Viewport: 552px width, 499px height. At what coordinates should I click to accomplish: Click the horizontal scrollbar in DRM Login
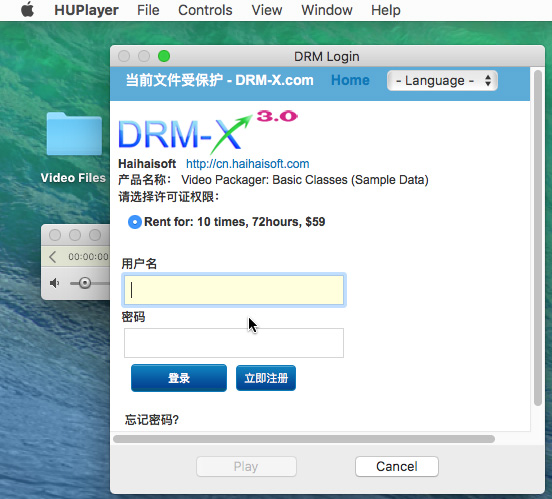coord(304,439)
